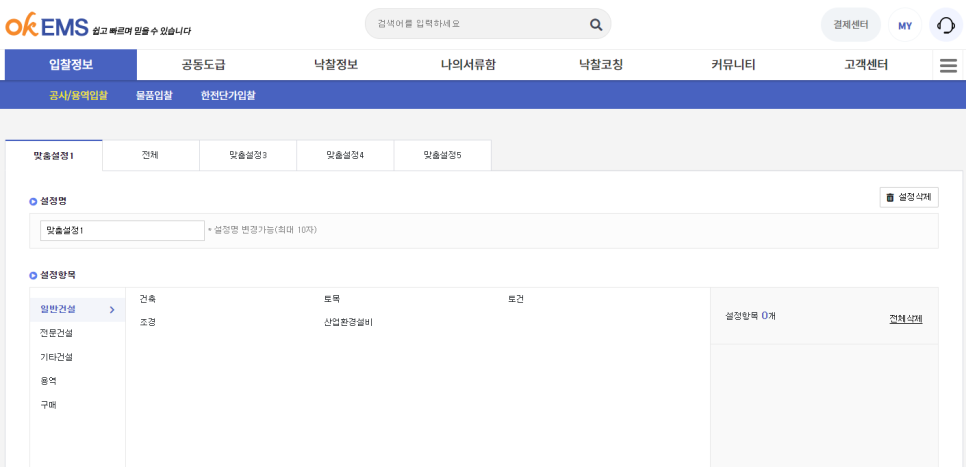Select the 물품입찰 submenu
The width and height of the screenshot is (966, 467).
point(154,95)
